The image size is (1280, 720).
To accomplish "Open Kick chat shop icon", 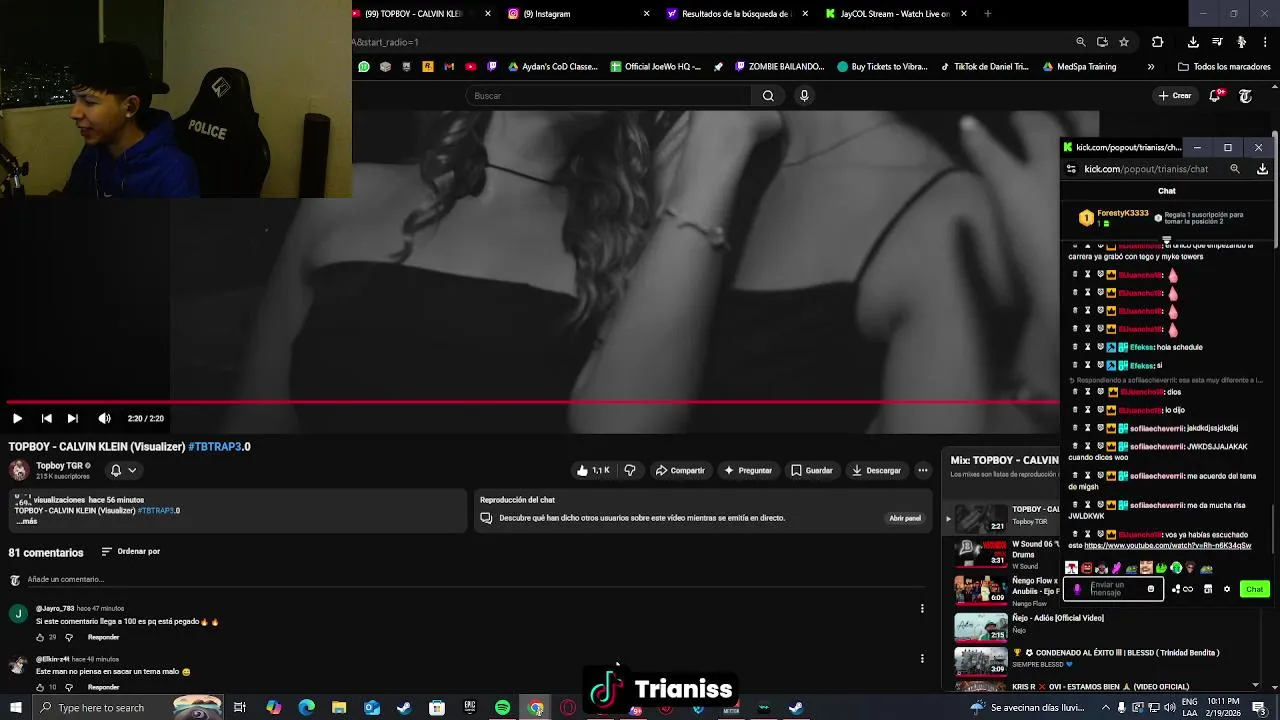I will pos(1208,589).
